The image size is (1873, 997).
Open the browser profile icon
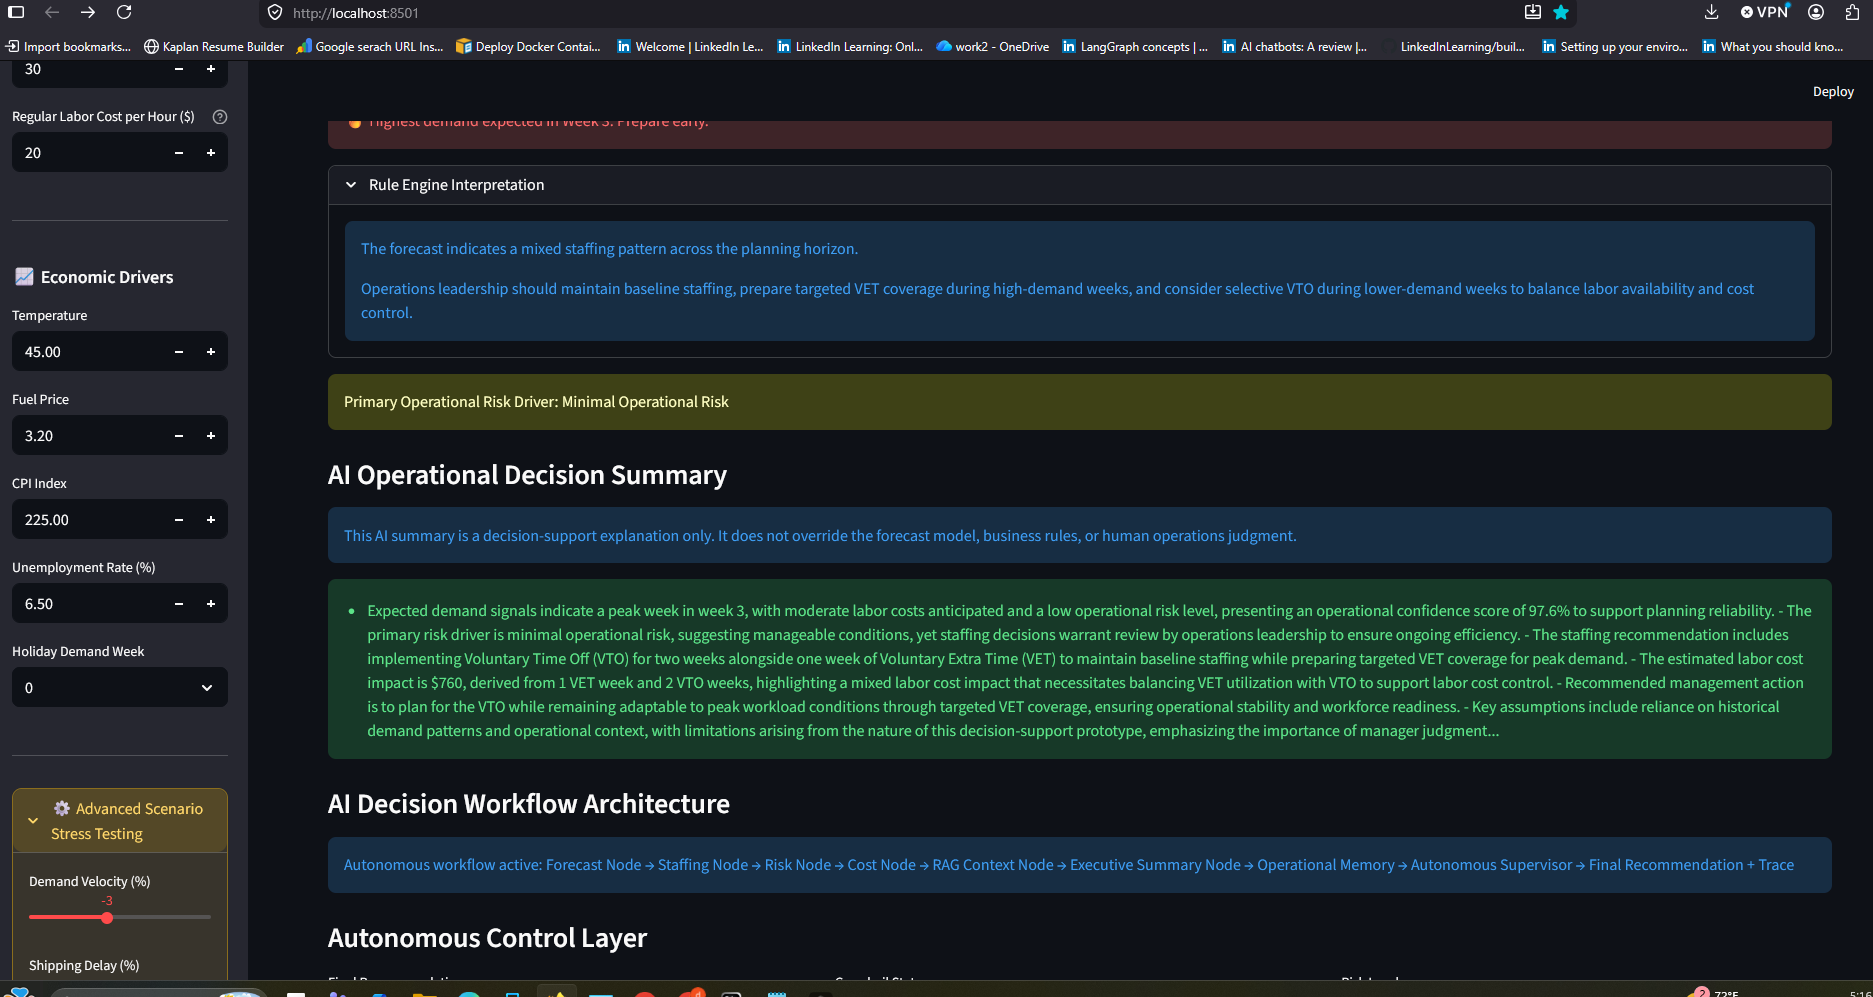click(1816, 12)
